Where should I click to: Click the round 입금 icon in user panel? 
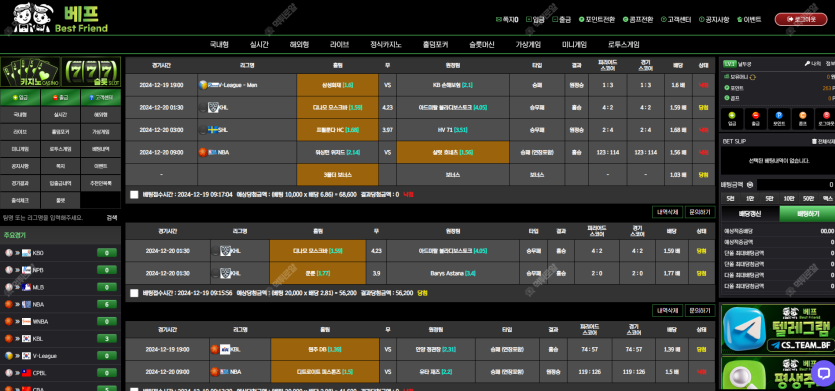click(732, 118)
